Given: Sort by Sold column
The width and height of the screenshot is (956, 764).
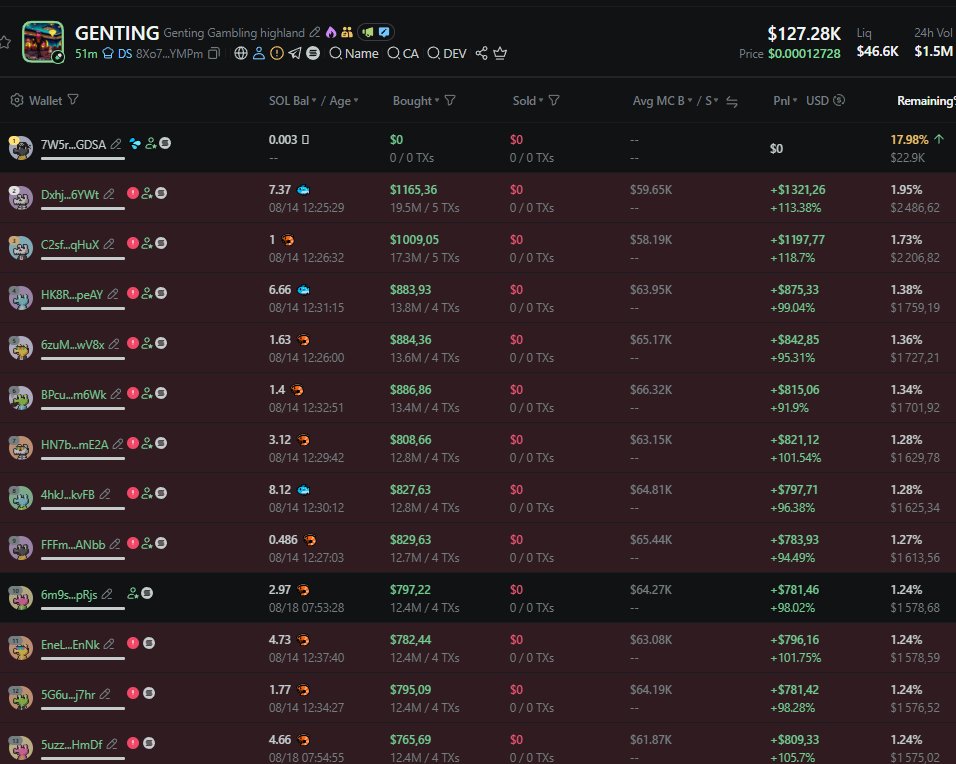Looking at the screenshot, I should pyautogui.click(x=528, y=101).
